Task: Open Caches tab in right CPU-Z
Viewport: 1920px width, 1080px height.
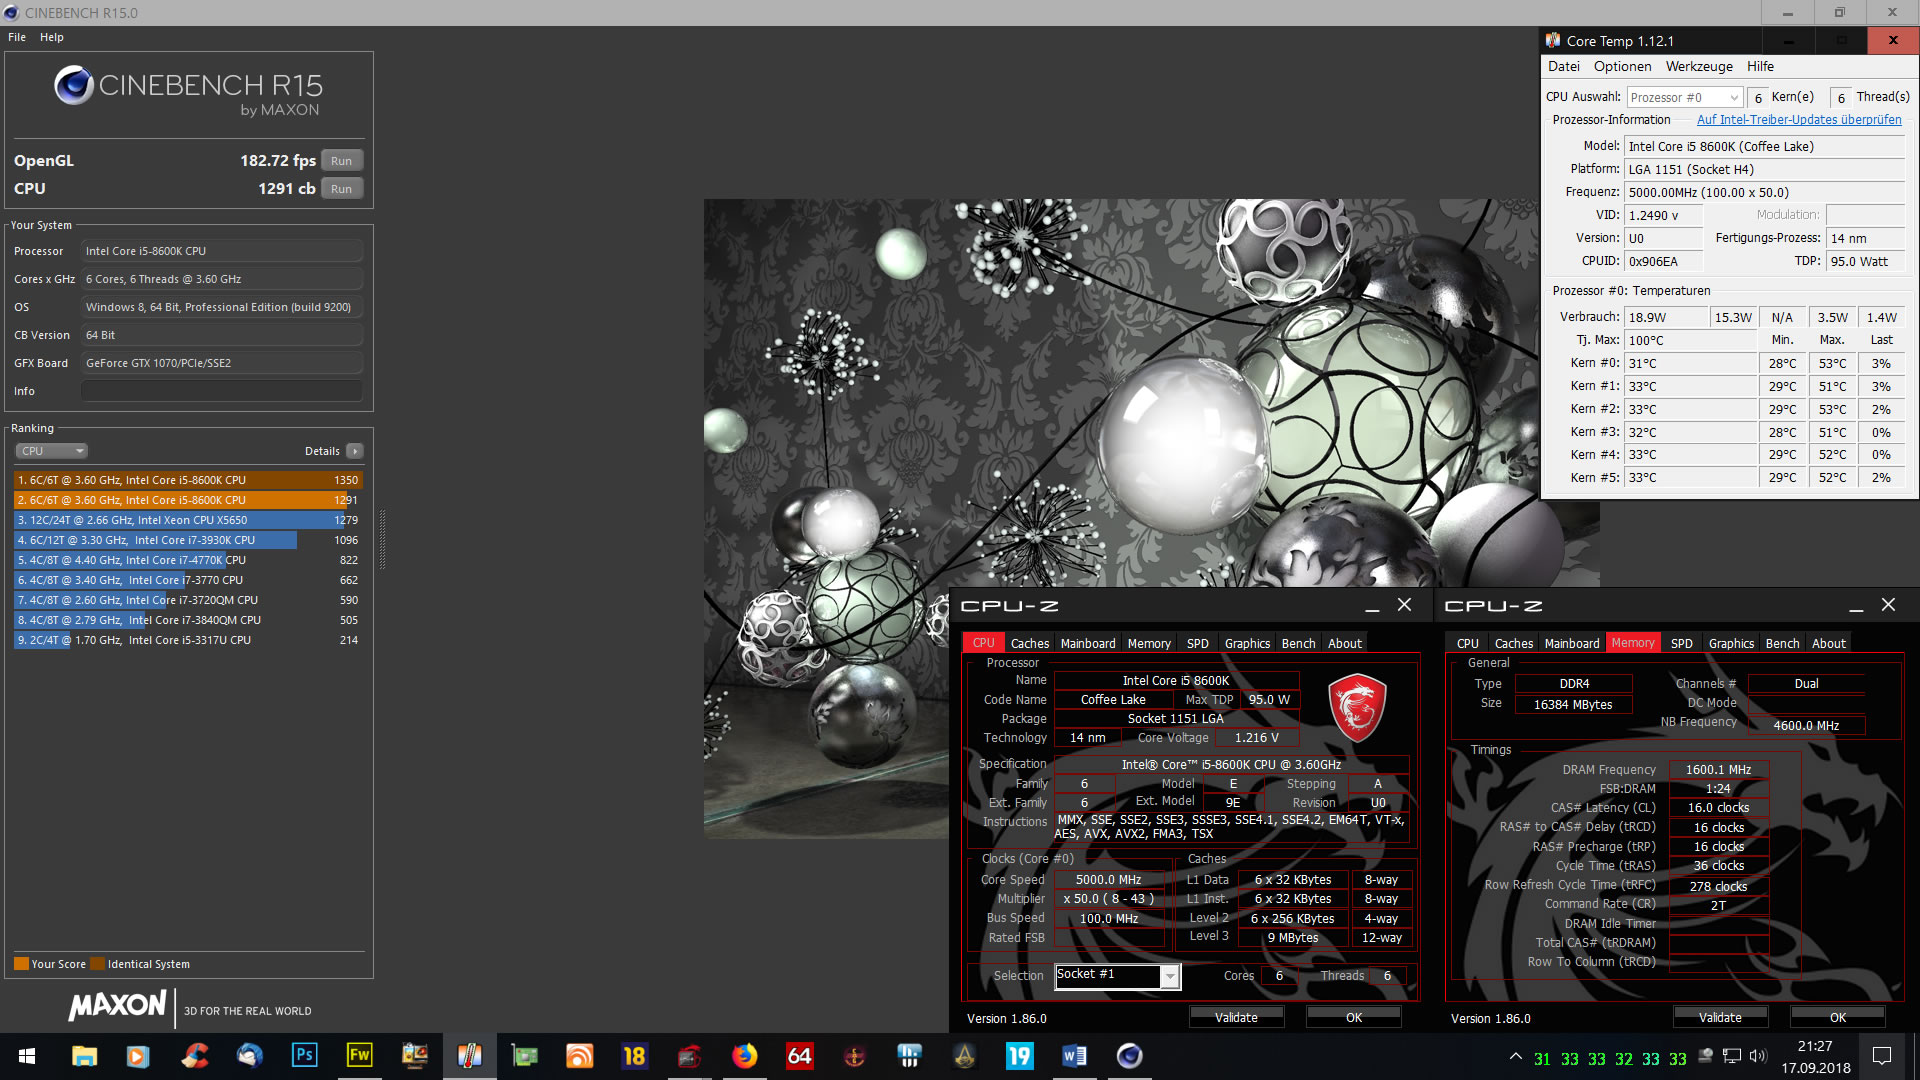Action: tap(1514, 643)
